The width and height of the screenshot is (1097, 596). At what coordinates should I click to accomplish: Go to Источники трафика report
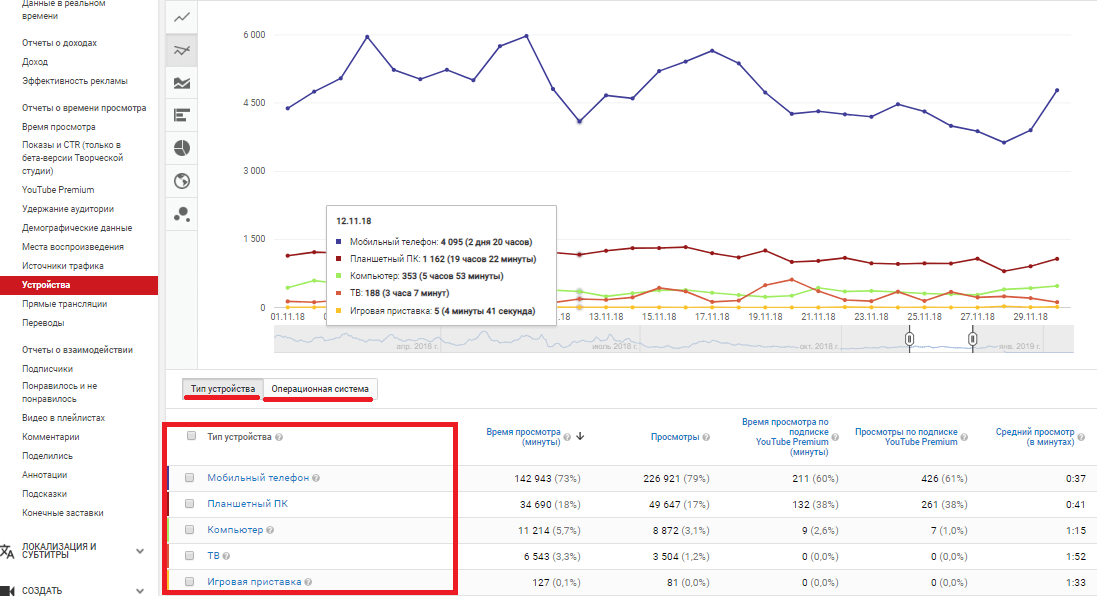[63, 266]
